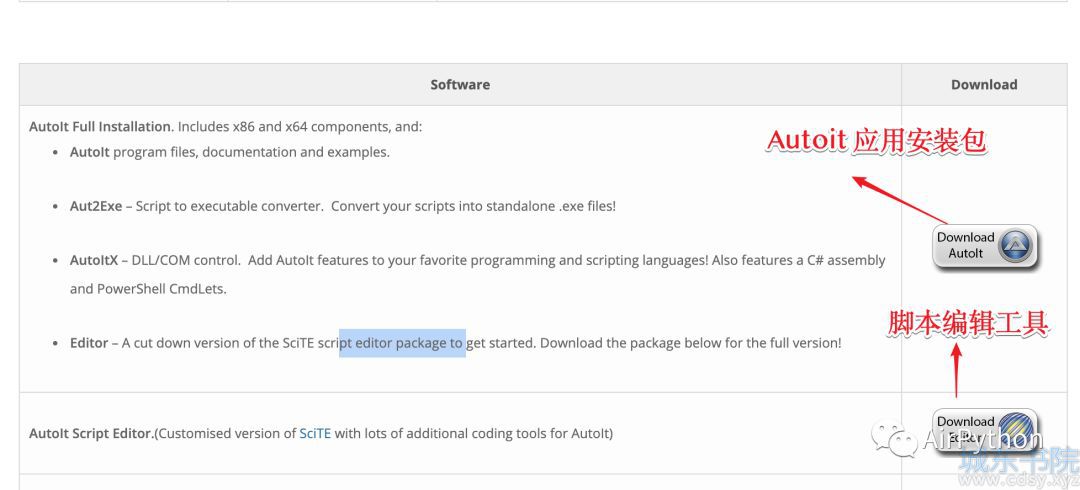Click the Aut2Exe bullet label
Screen dimensions: 1080x490
(x=96, y=206)
